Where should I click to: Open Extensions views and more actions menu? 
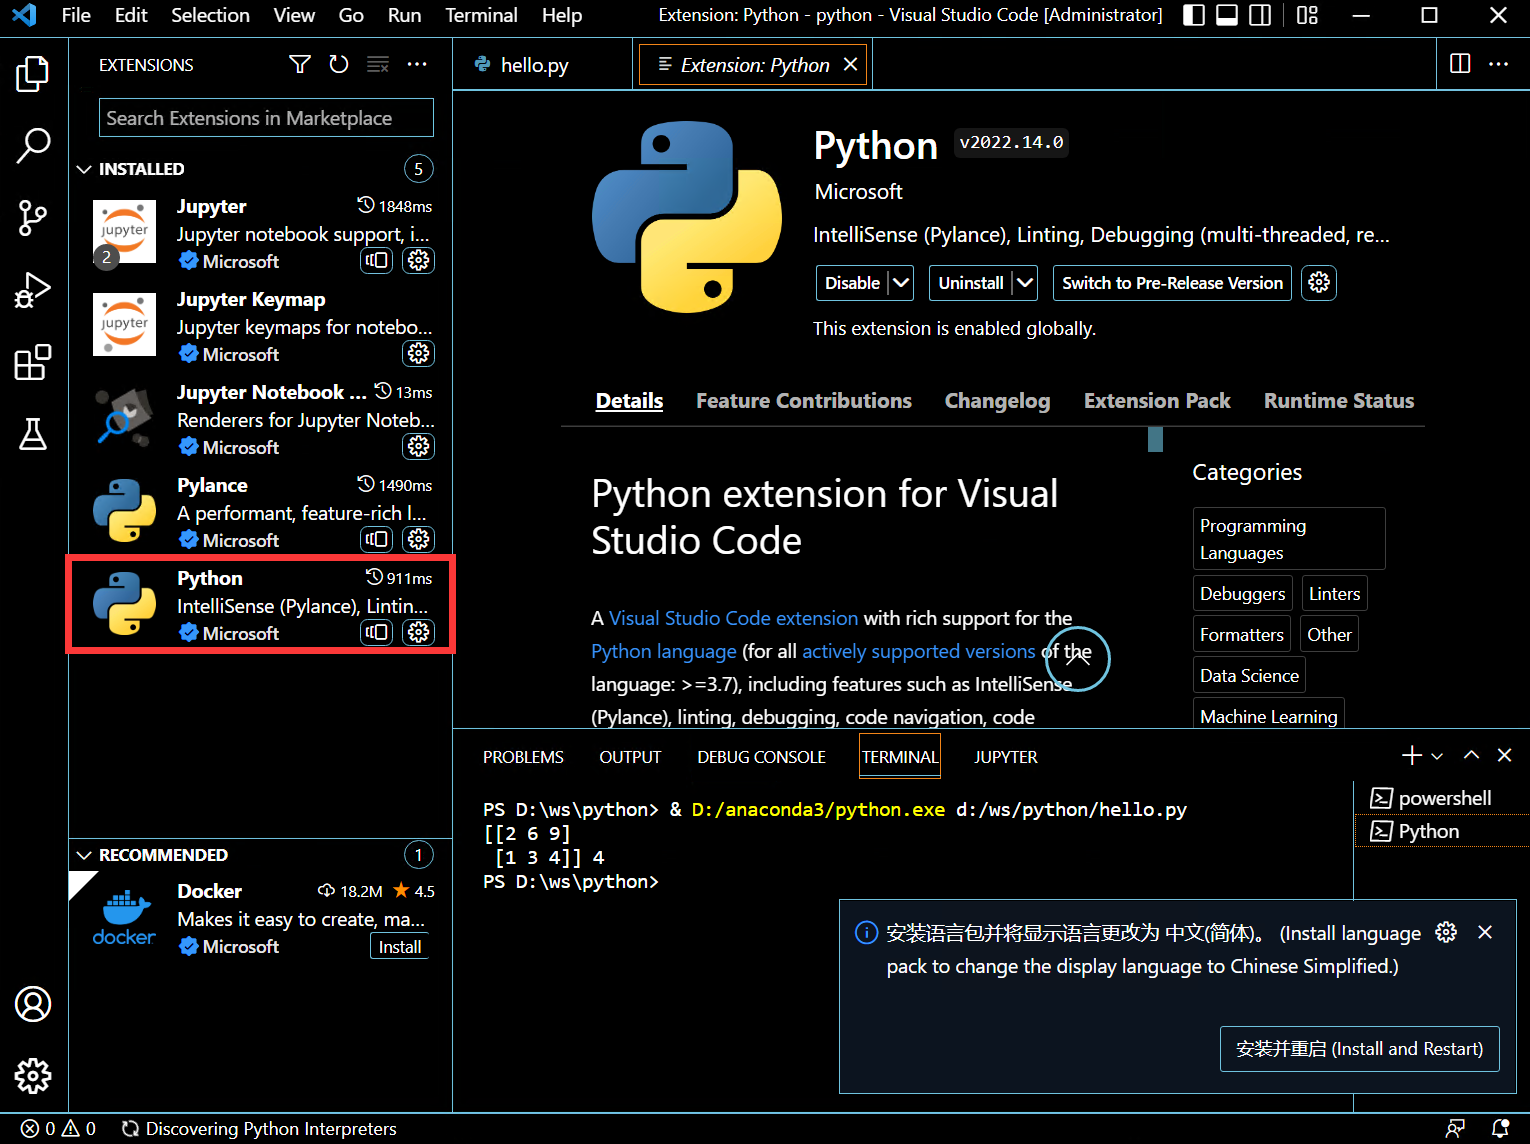[x=417, y=65]
